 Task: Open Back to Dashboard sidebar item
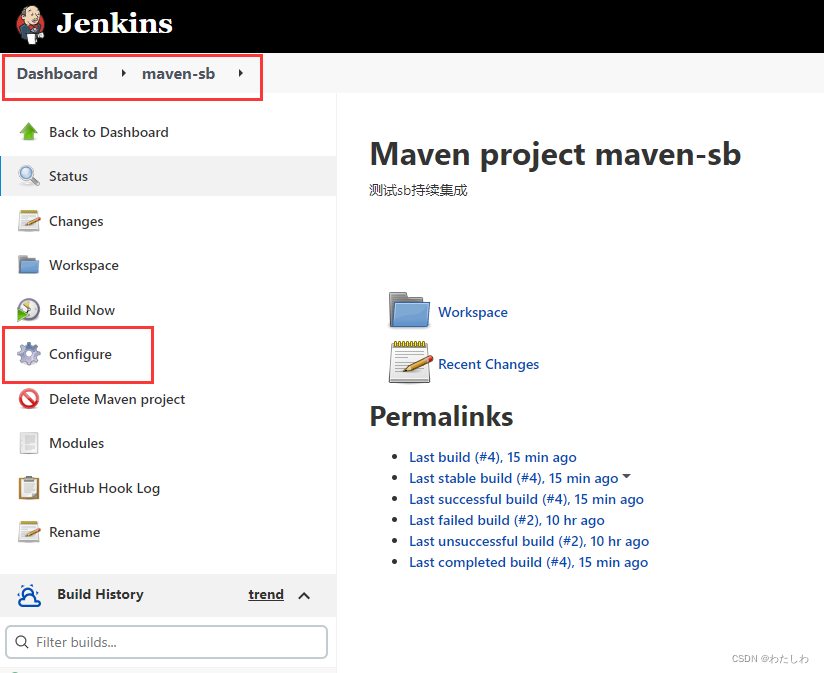[109, 132]
